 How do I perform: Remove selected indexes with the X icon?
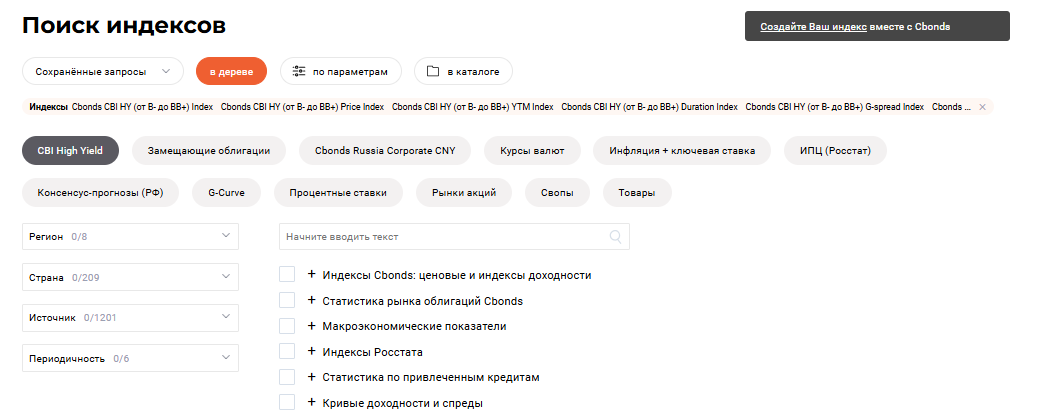[x=982, y=107]
